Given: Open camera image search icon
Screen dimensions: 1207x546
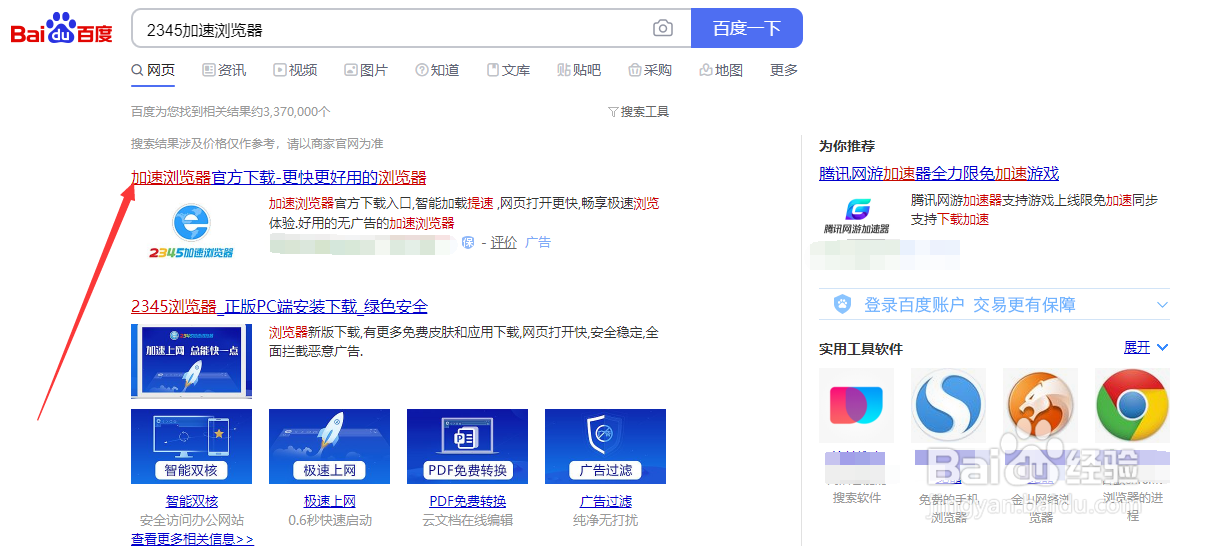Looking at the screenshot, I should click(663, 28).
